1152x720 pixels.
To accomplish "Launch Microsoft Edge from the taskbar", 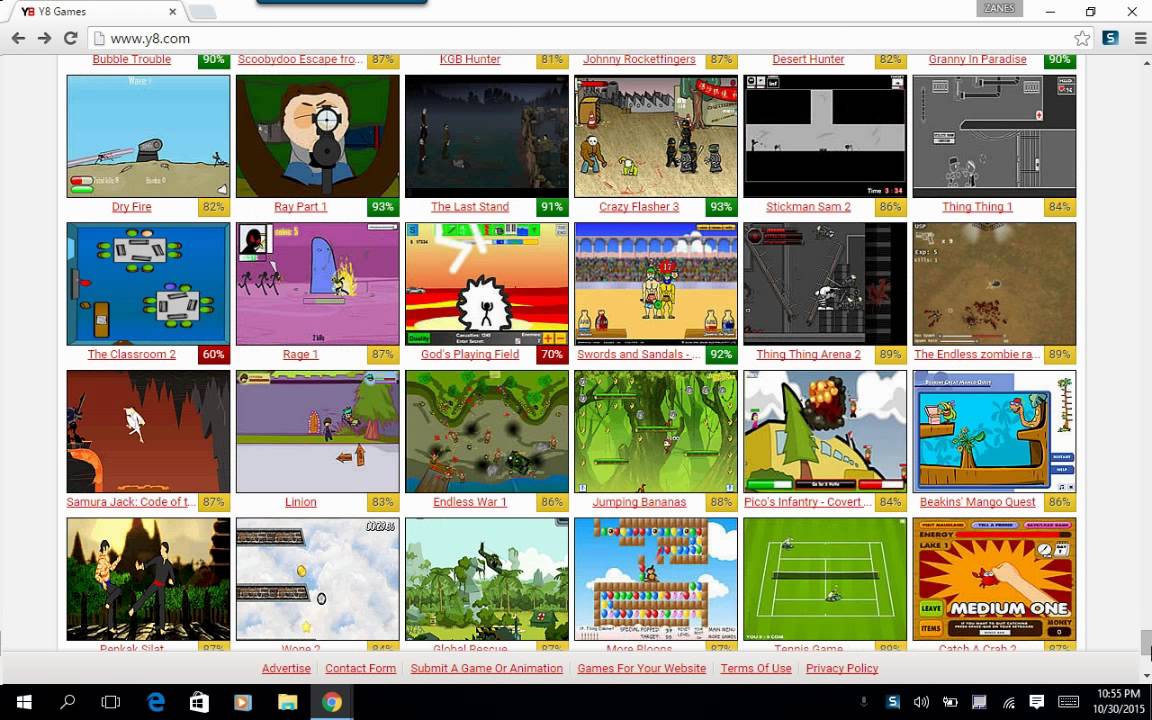I will pyautogui.click(x=154, y=702).
